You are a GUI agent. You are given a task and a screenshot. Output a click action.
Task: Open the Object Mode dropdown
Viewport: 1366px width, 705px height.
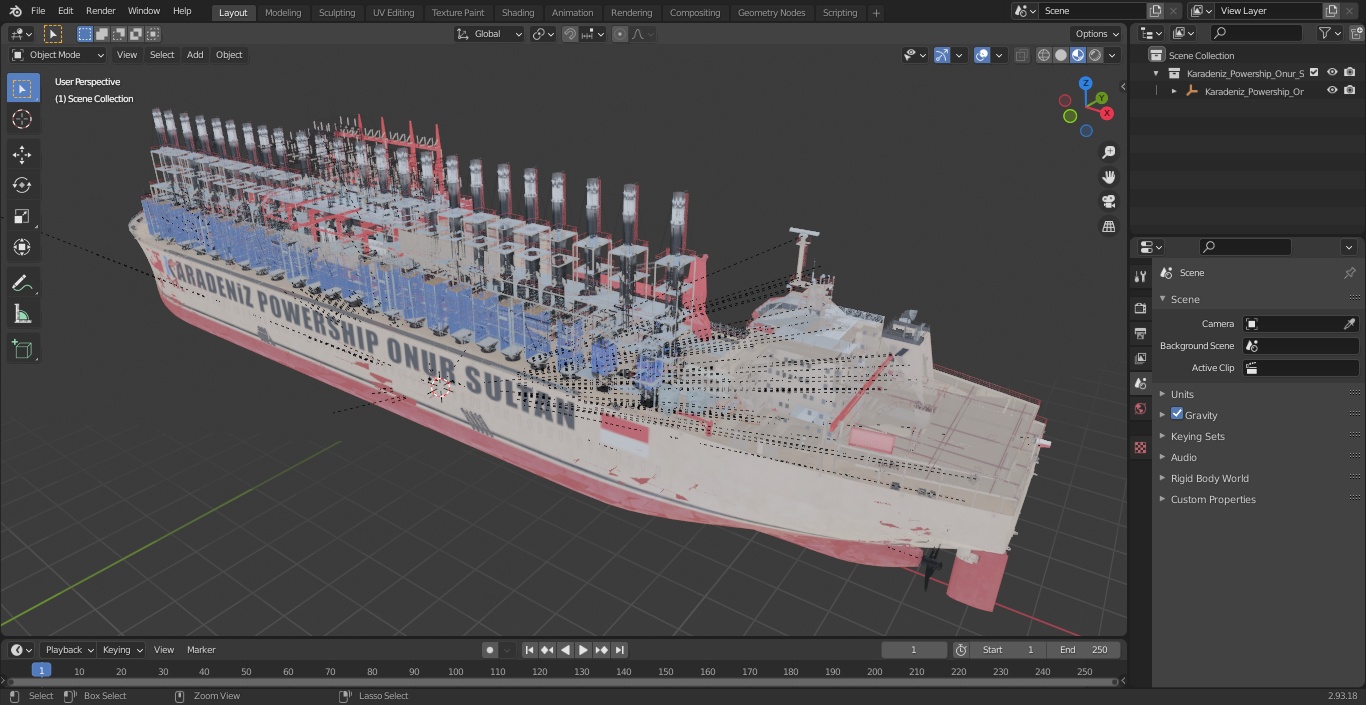(58, 55)
